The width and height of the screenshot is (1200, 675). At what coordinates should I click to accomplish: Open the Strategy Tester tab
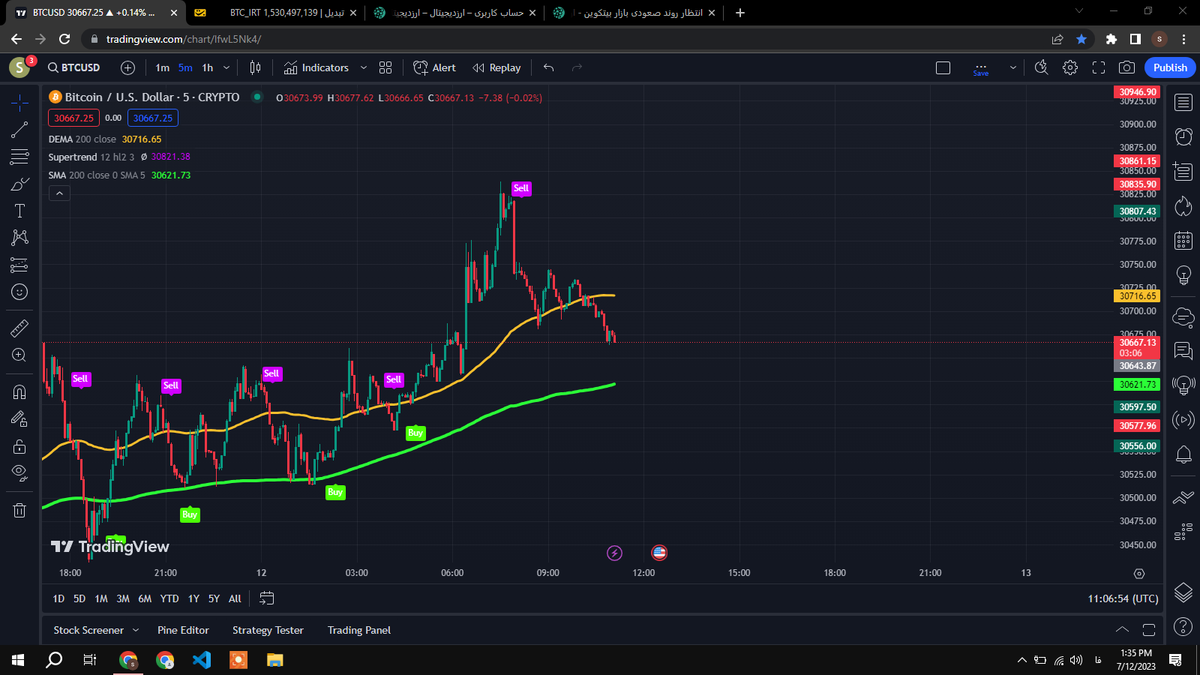click(x=267, y=630)
